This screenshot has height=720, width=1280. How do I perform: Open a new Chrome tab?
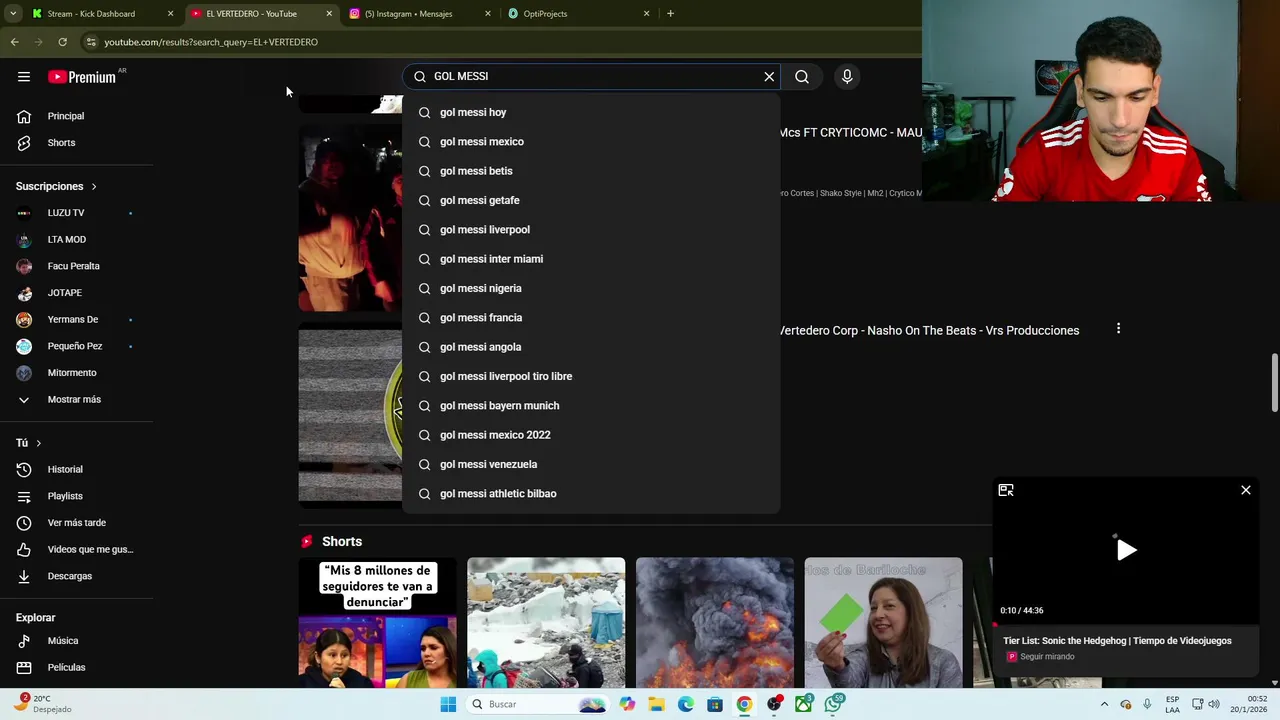[670, 14]
